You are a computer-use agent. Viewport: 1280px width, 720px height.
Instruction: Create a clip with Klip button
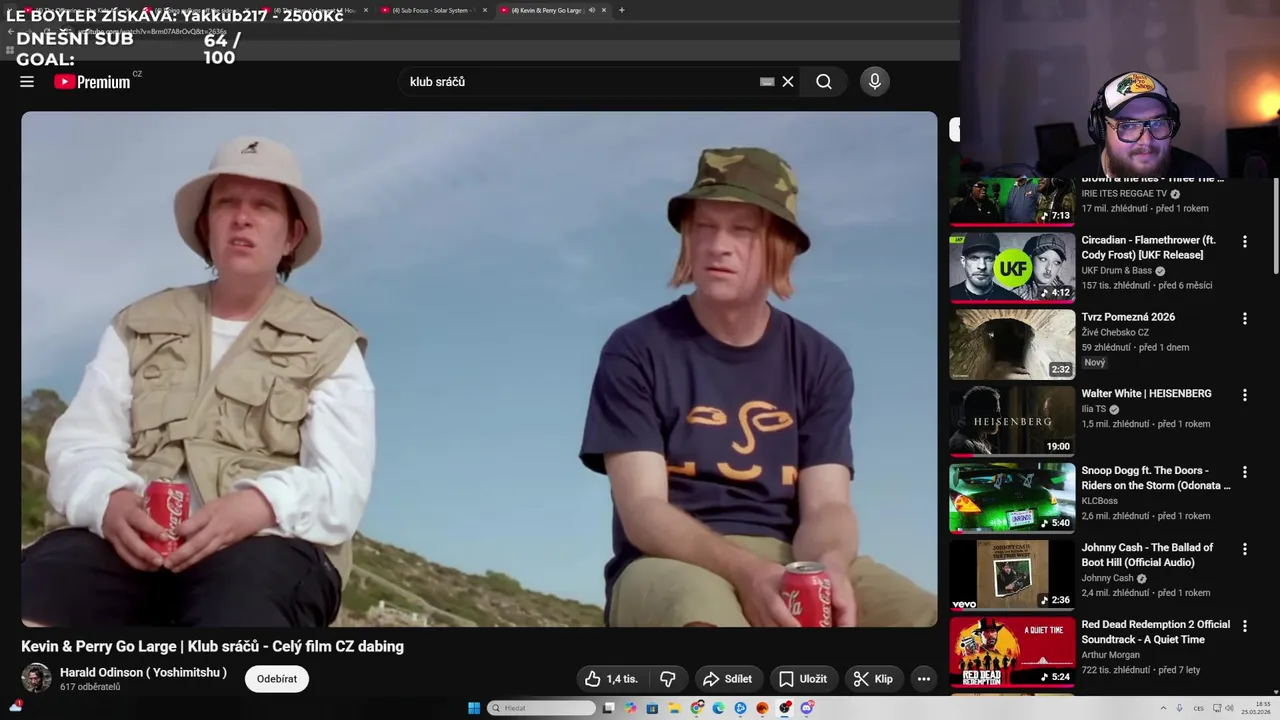tap(873, 679)
